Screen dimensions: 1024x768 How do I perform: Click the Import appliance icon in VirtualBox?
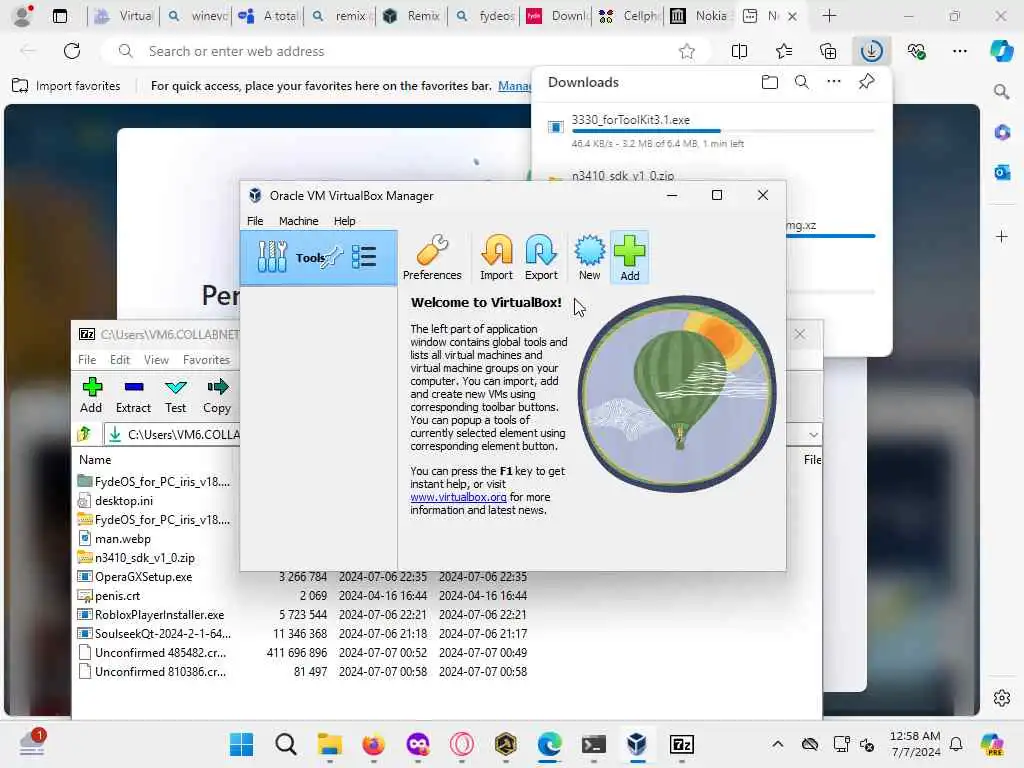[x=496, y=257]
